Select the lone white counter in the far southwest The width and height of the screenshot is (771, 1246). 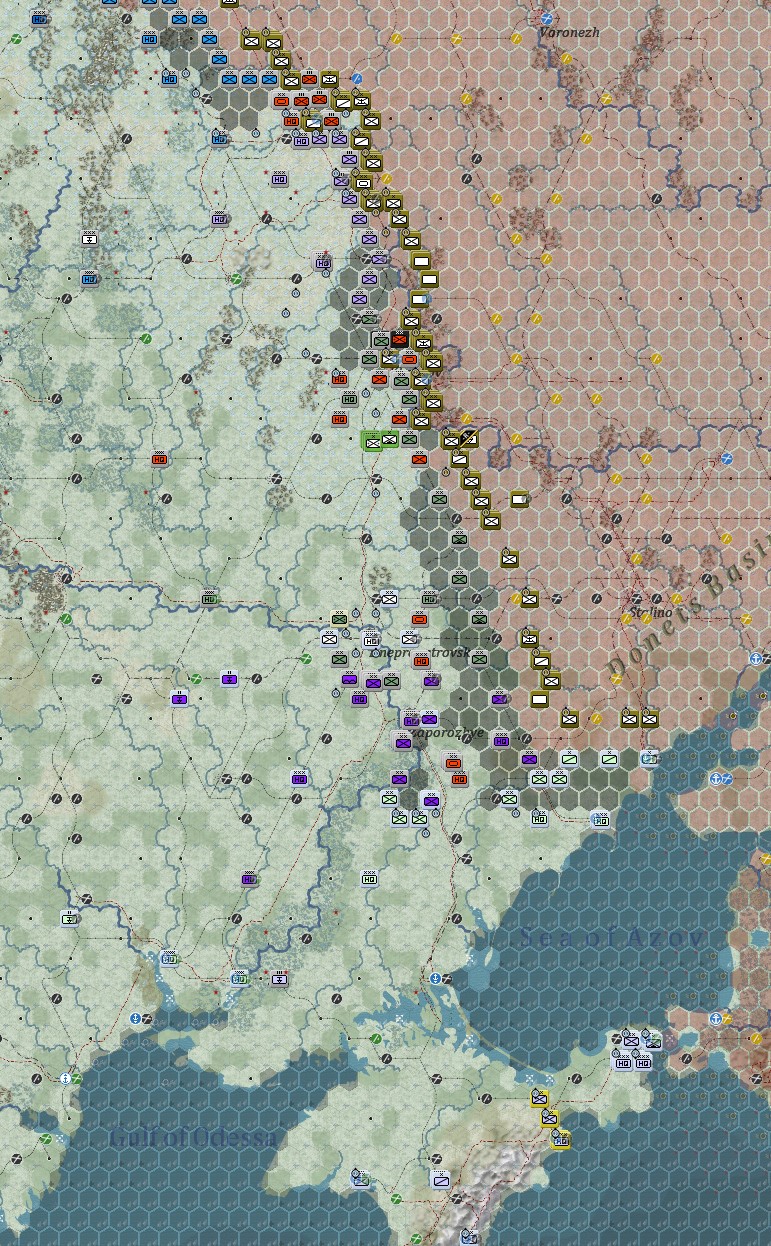69,917
